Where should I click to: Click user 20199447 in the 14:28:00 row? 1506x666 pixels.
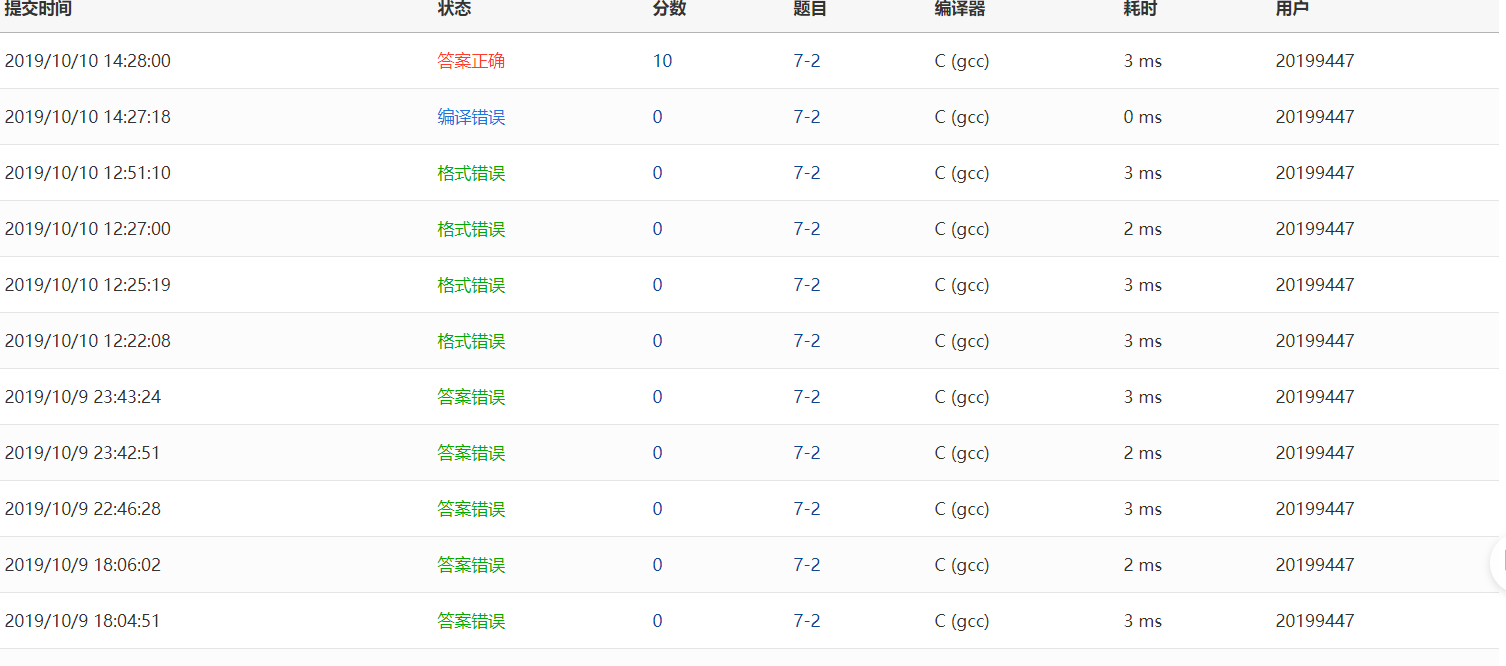tap(1315, 61)
